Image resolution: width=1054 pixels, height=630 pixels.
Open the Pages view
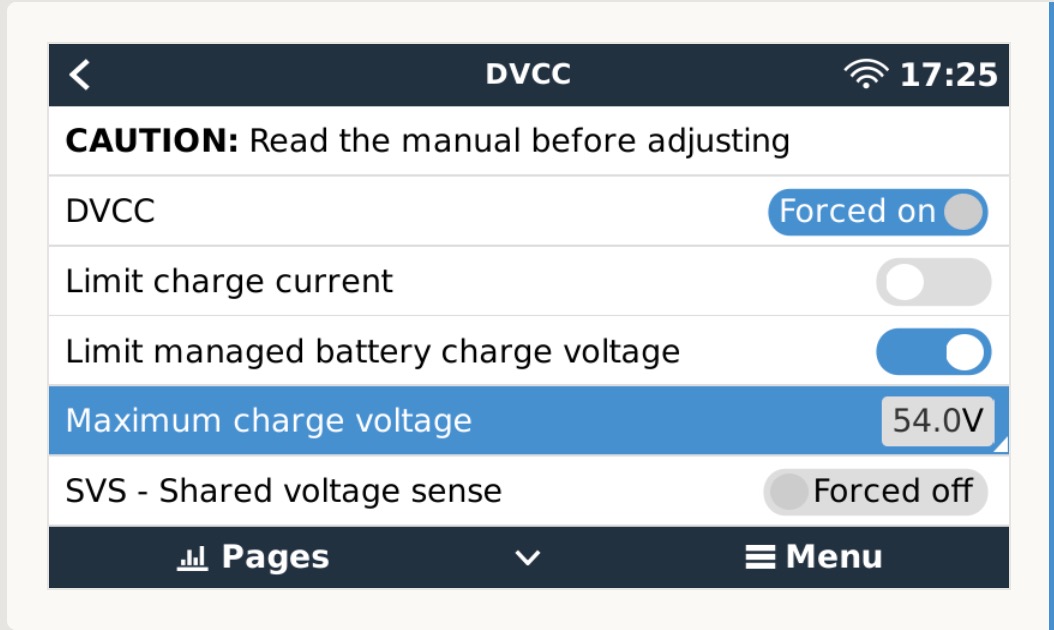click(x=254, y=557)
